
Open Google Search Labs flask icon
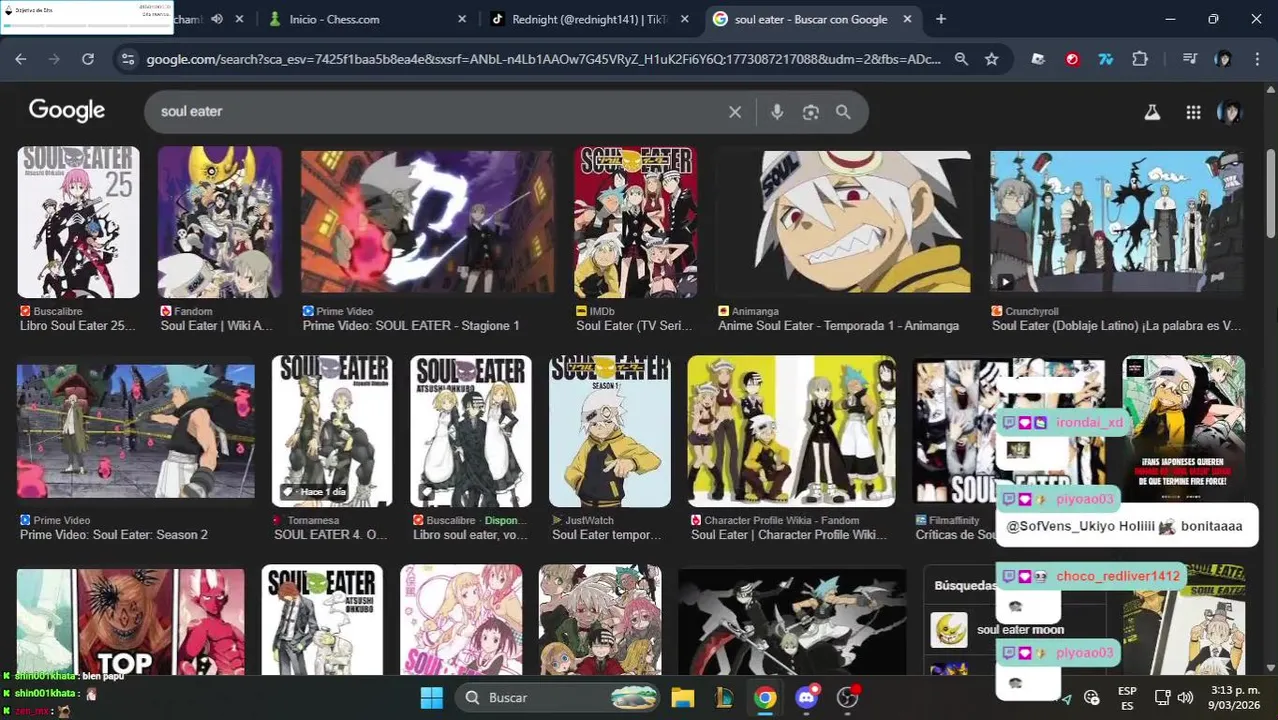[1152, 112]
